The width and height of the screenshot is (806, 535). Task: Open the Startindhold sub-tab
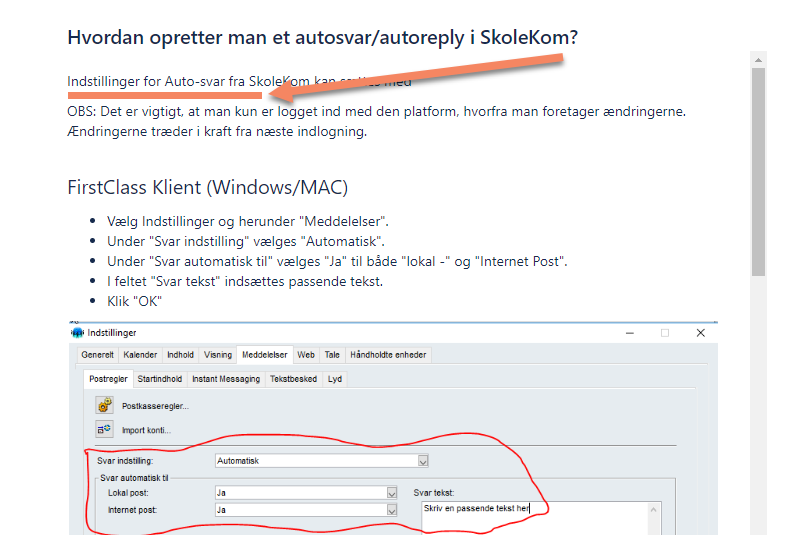point(160,379)
